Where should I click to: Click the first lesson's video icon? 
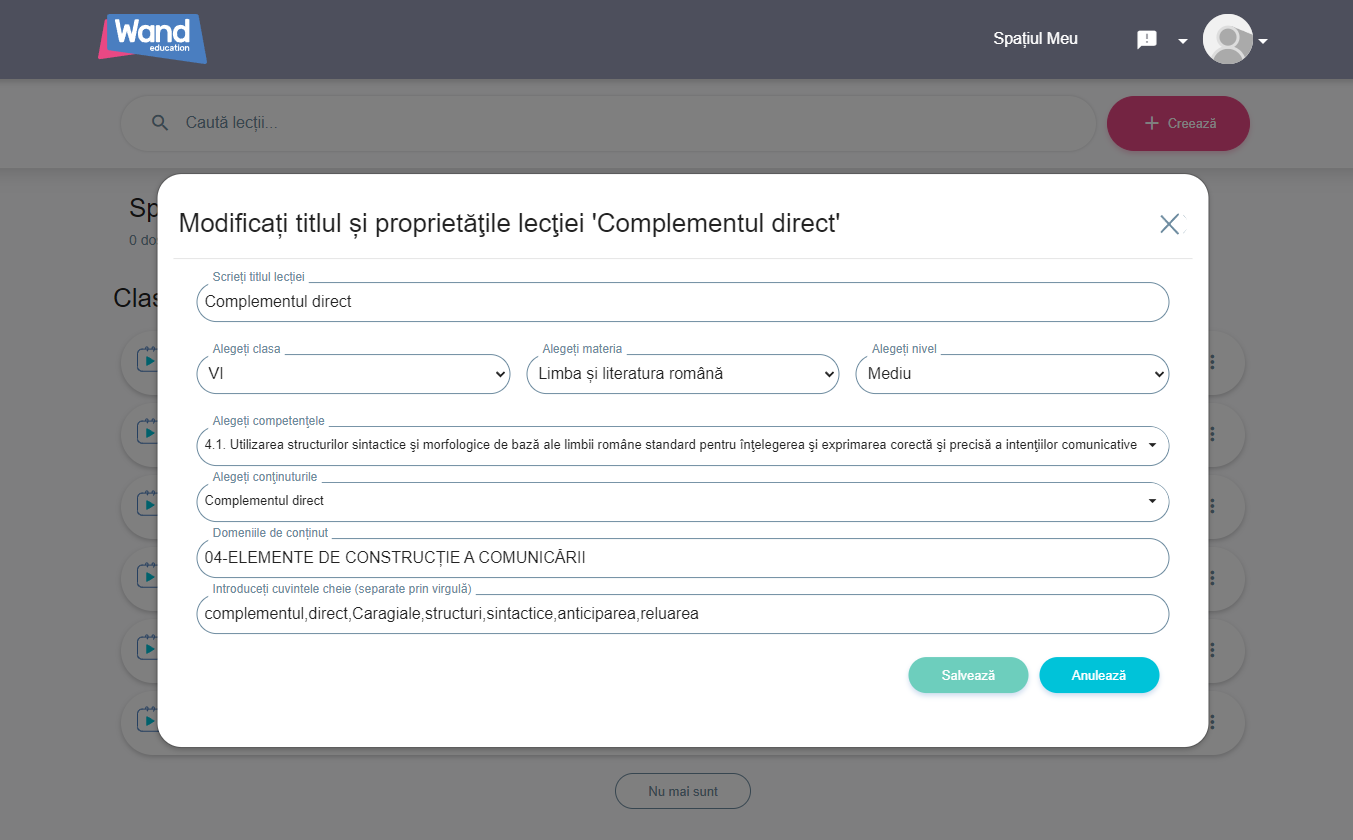tap(148, 360)
